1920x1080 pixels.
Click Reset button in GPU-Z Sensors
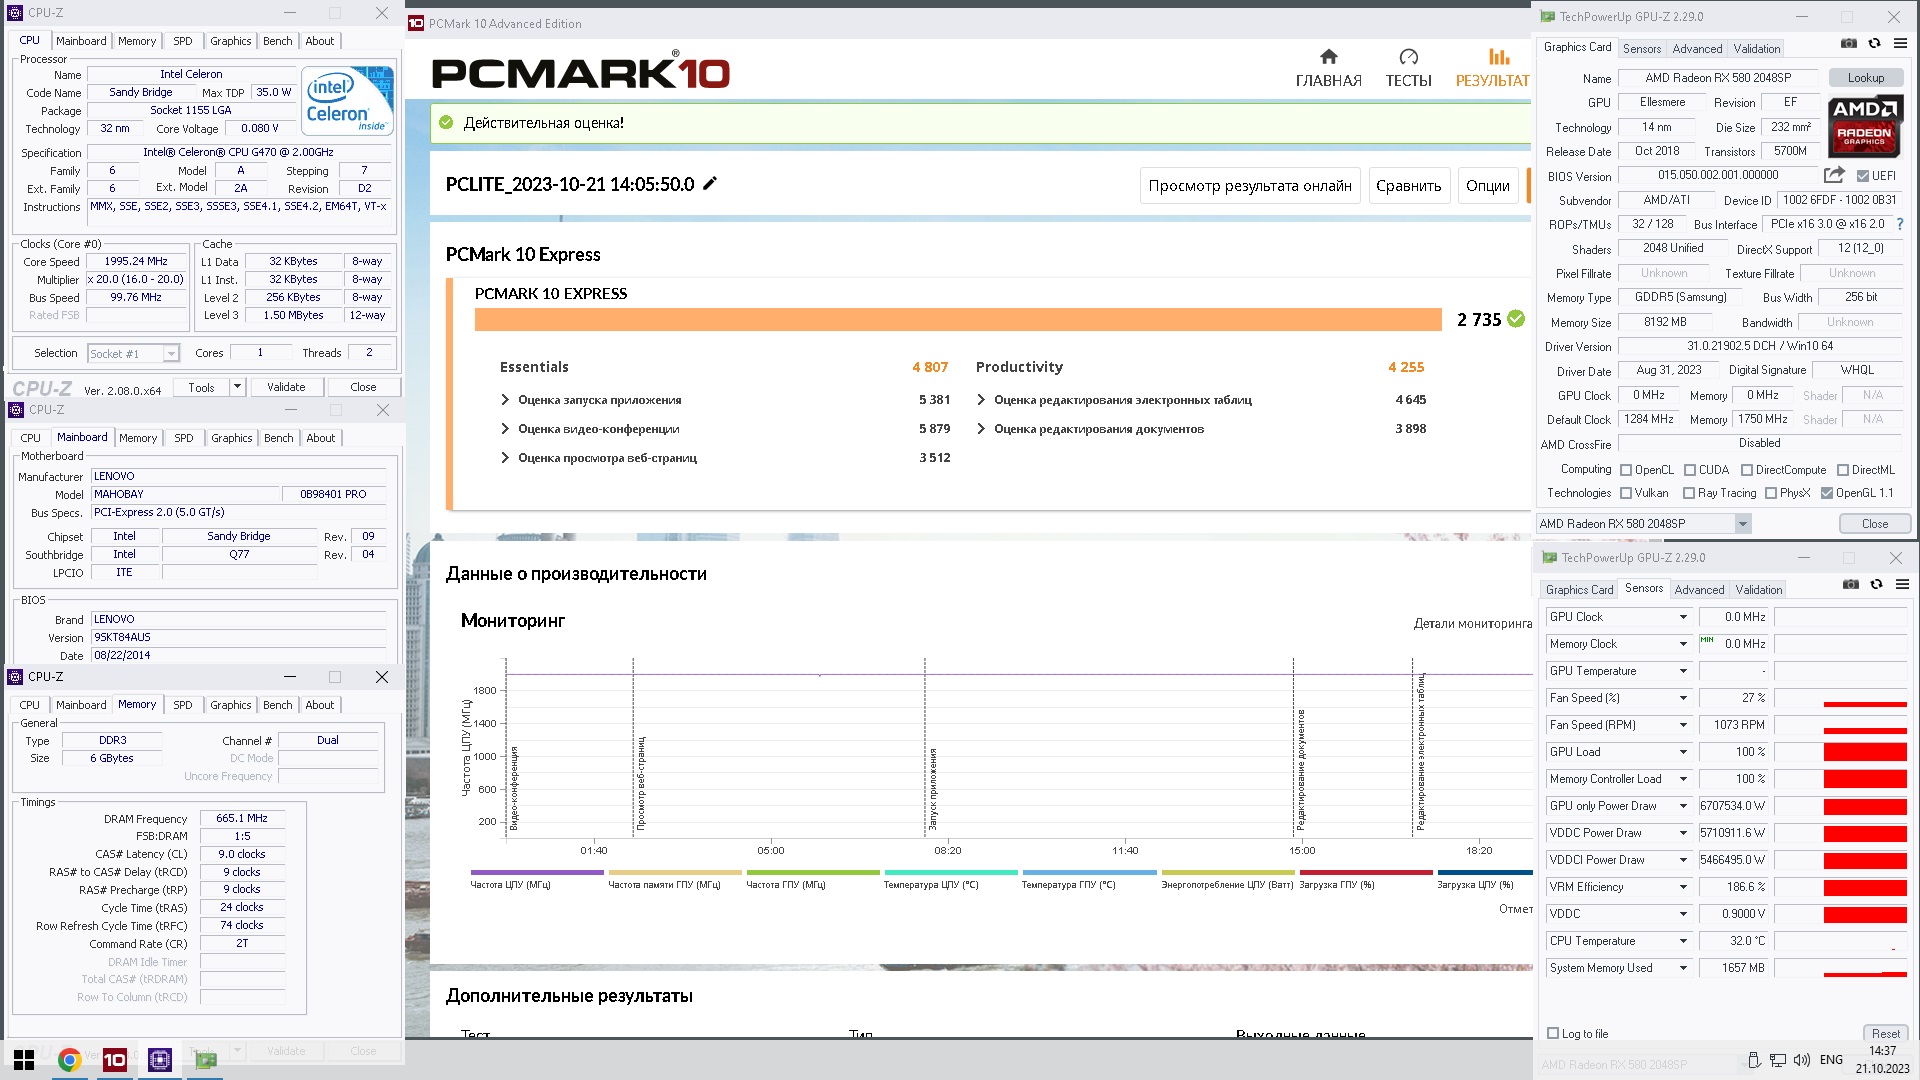(1886, 1033)
